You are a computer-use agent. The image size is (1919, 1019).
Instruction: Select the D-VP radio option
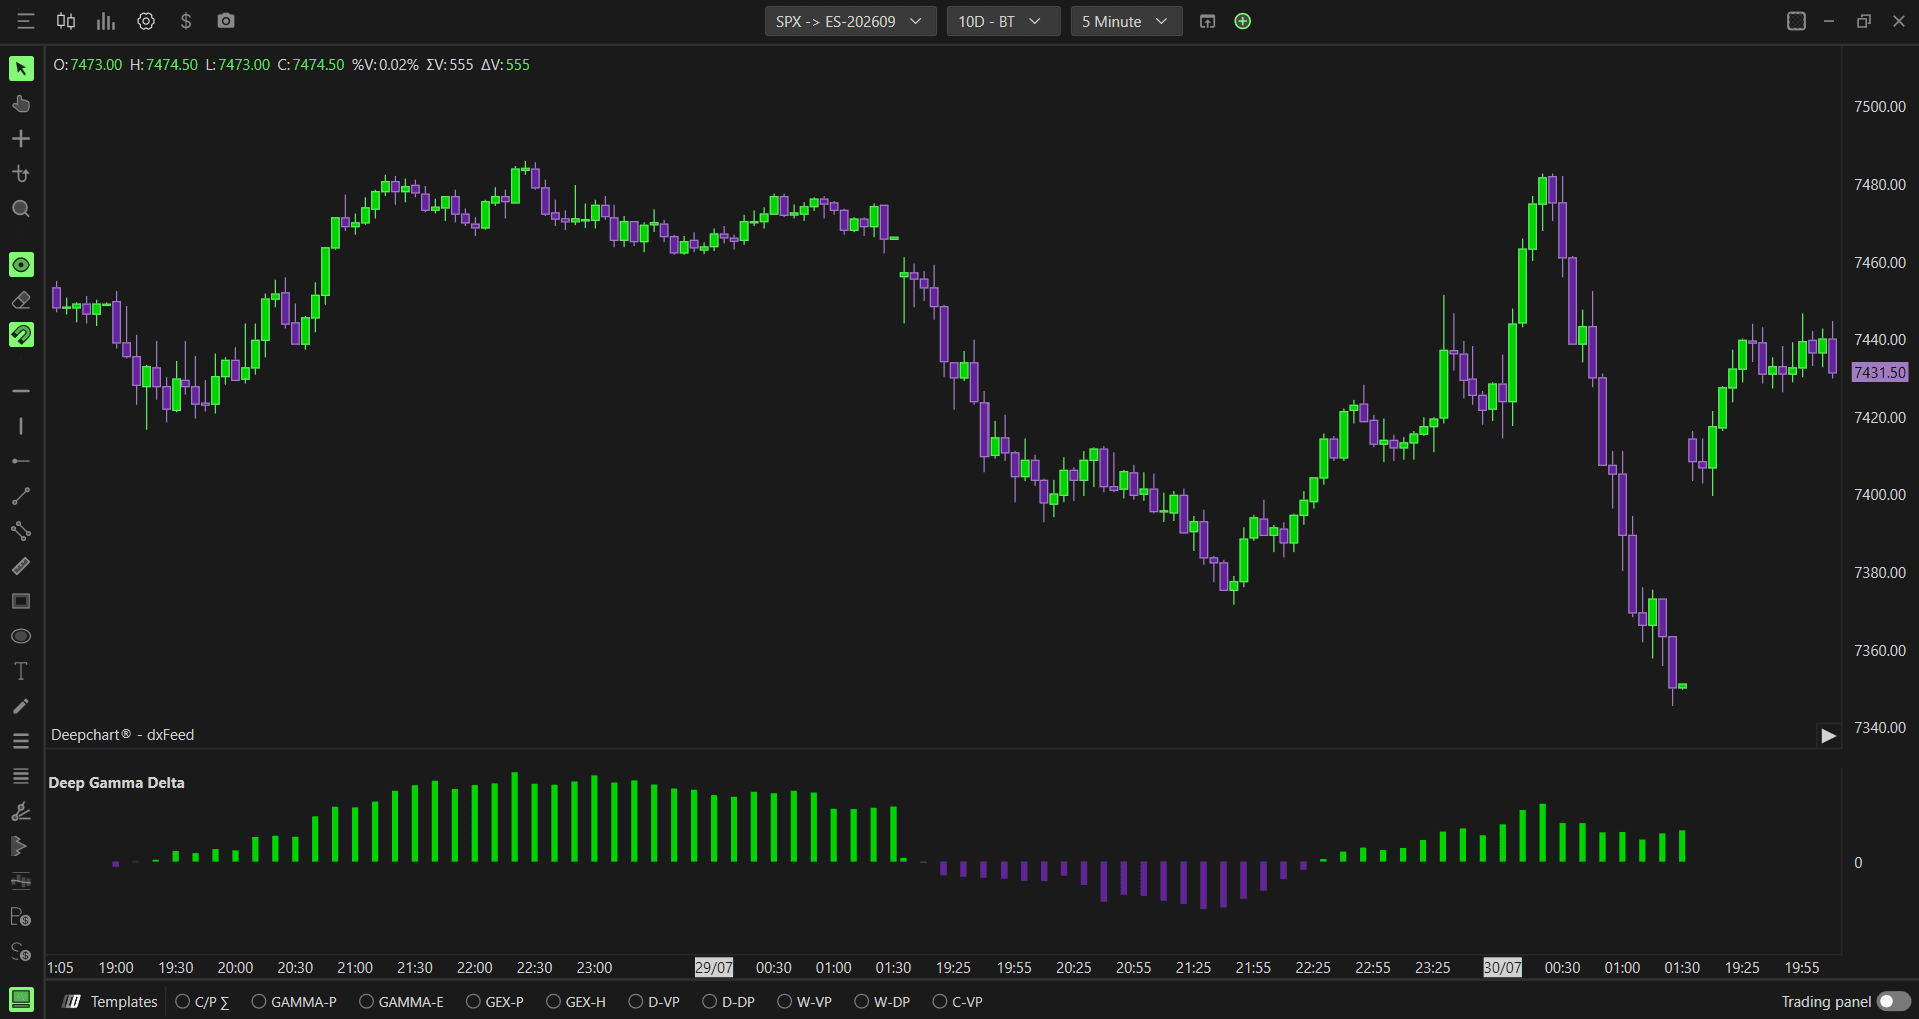click(x=654, y=1001)
